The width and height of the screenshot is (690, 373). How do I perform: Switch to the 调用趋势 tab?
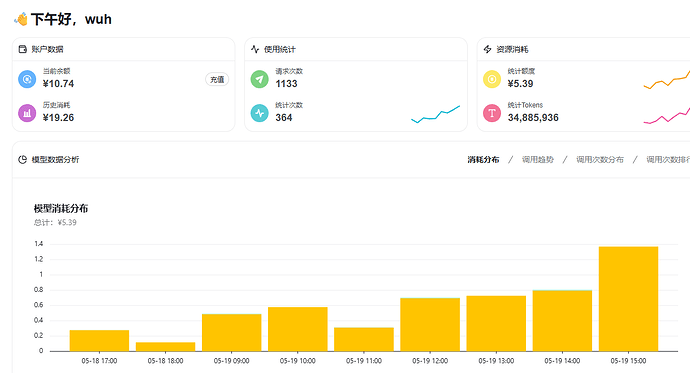click(x=538, y=159)
